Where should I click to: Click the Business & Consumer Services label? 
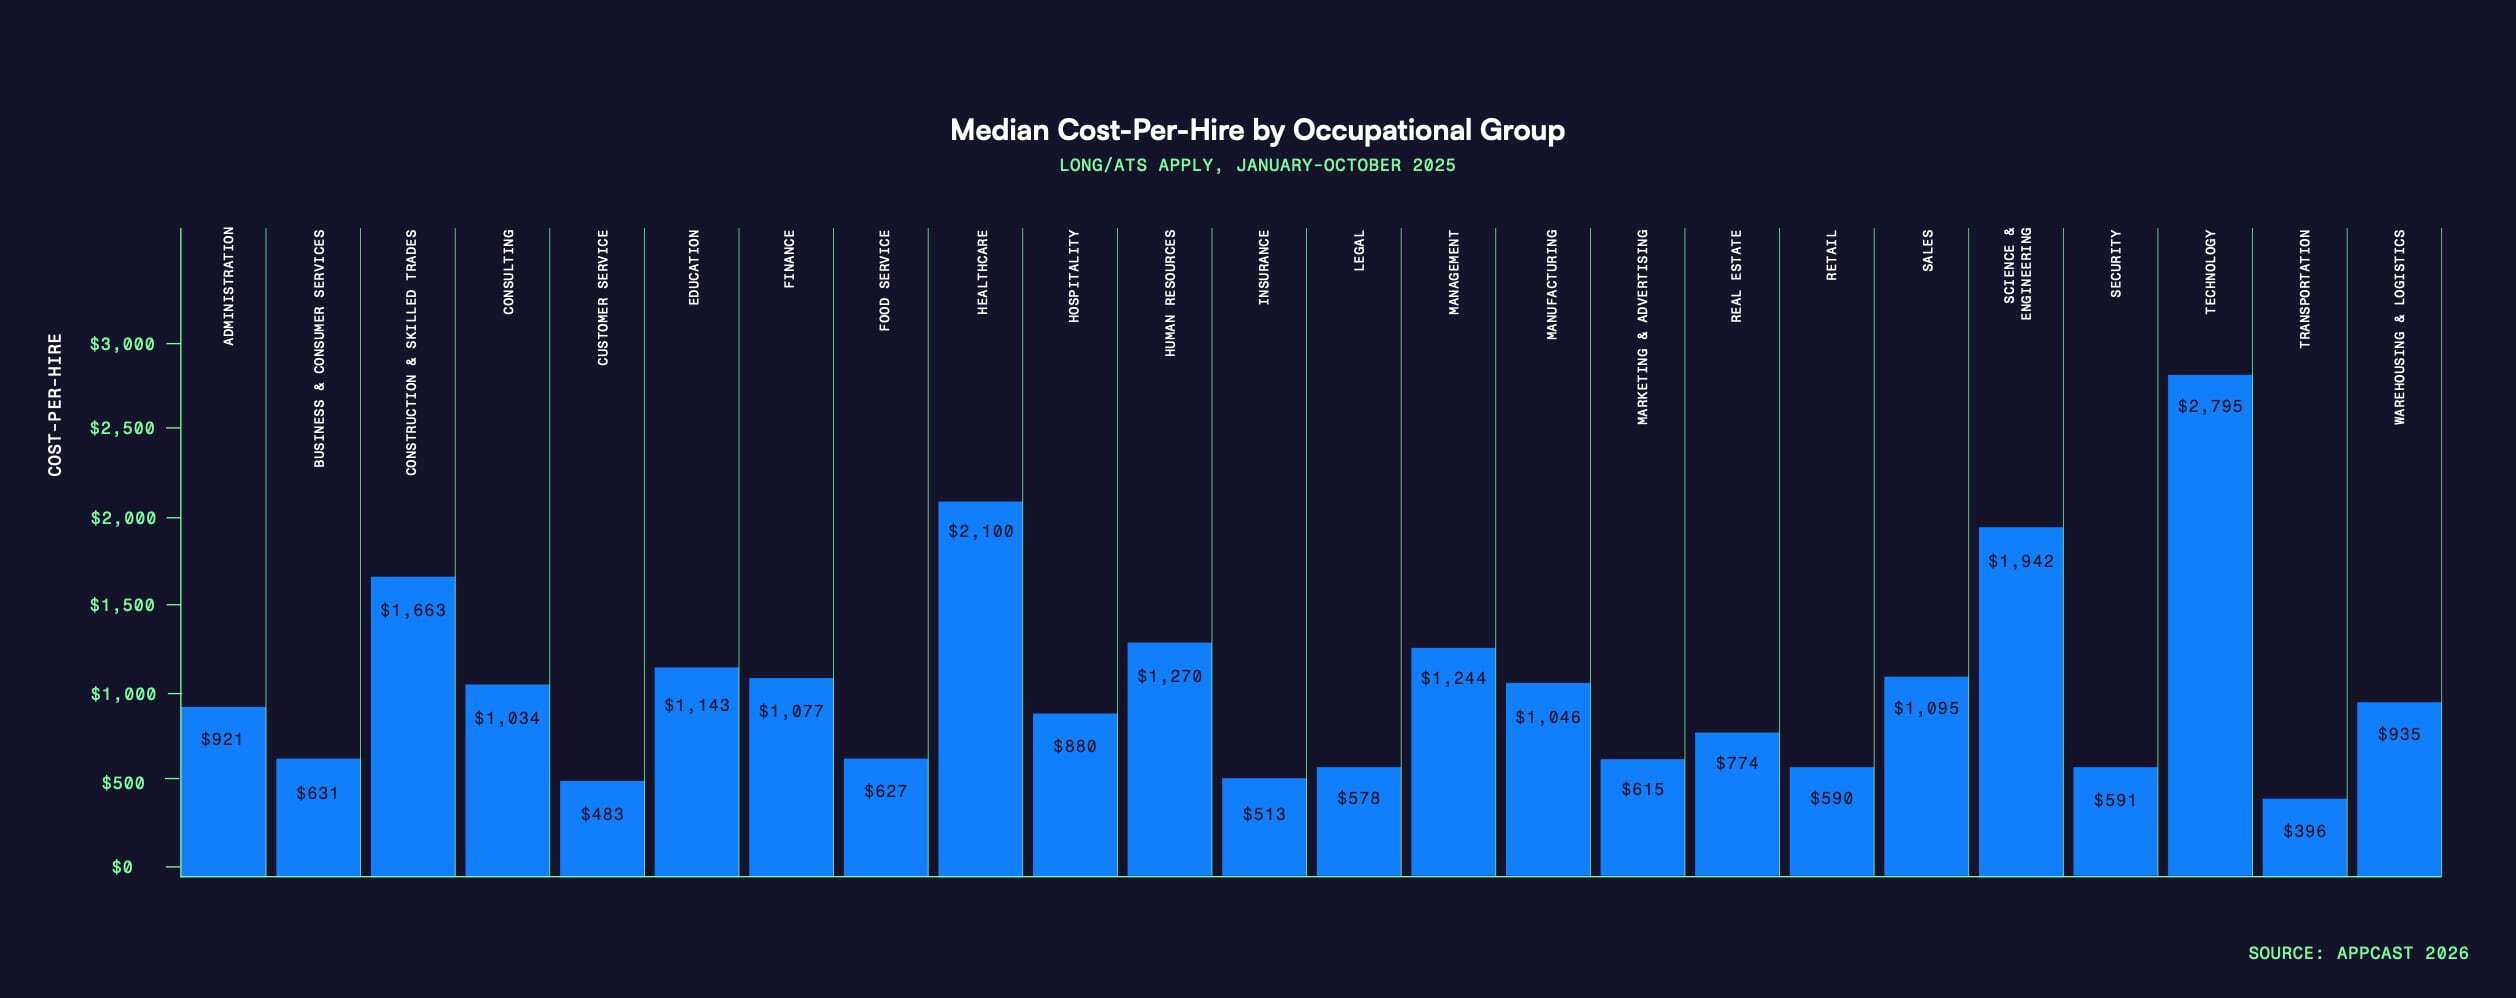(319, 348)
